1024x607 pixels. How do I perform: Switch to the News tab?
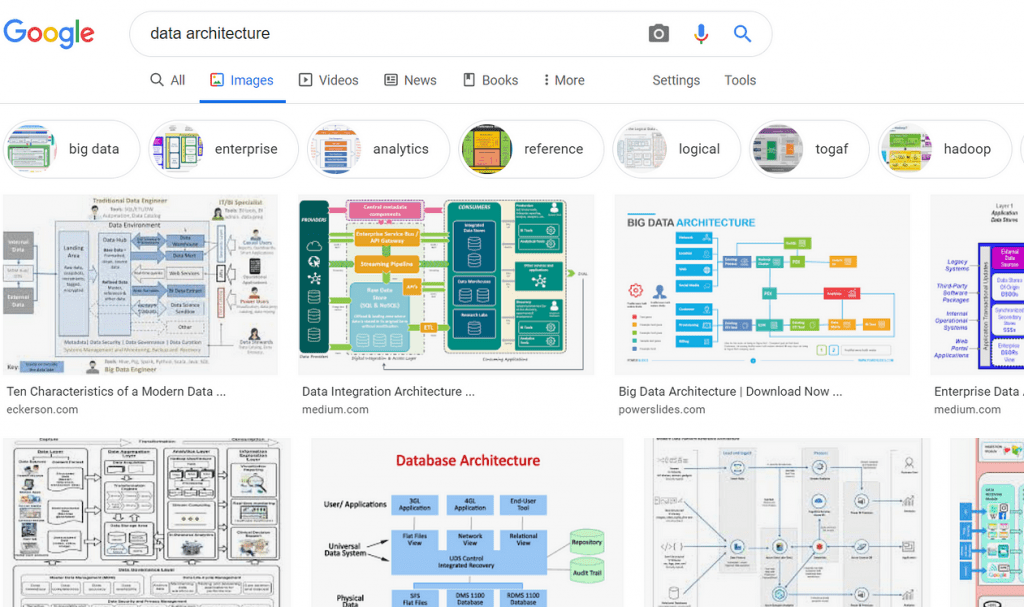click(x=410, y=80)
